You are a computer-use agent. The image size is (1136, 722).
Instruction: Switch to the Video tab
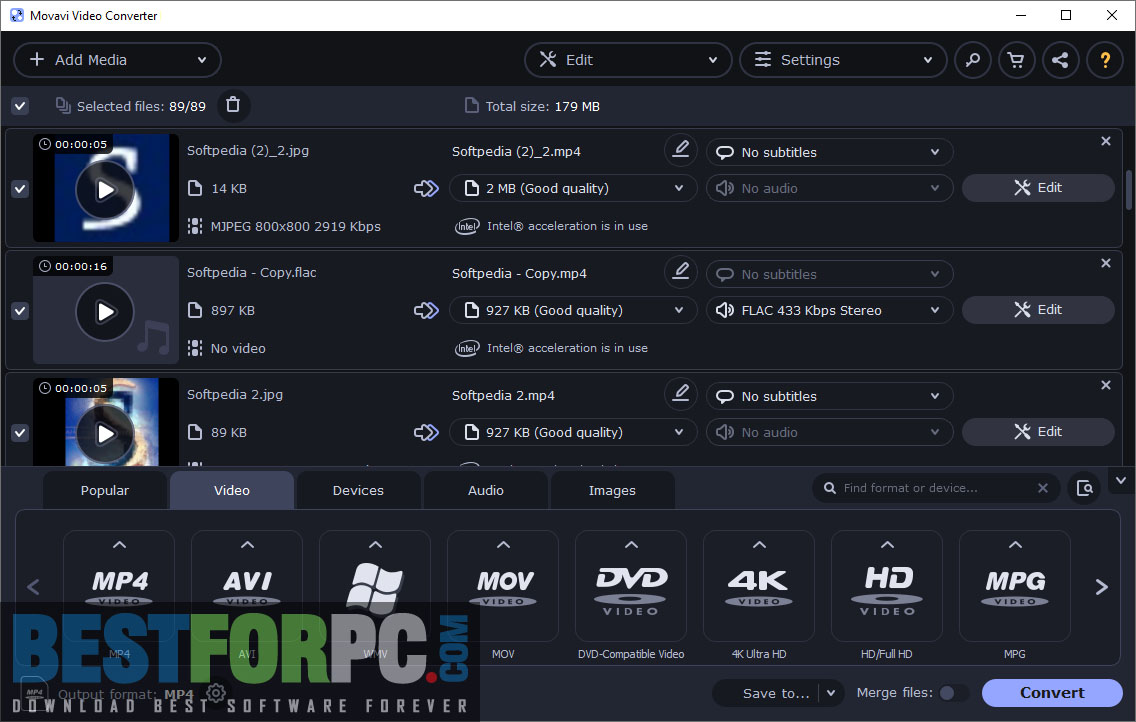pos(232,490)
